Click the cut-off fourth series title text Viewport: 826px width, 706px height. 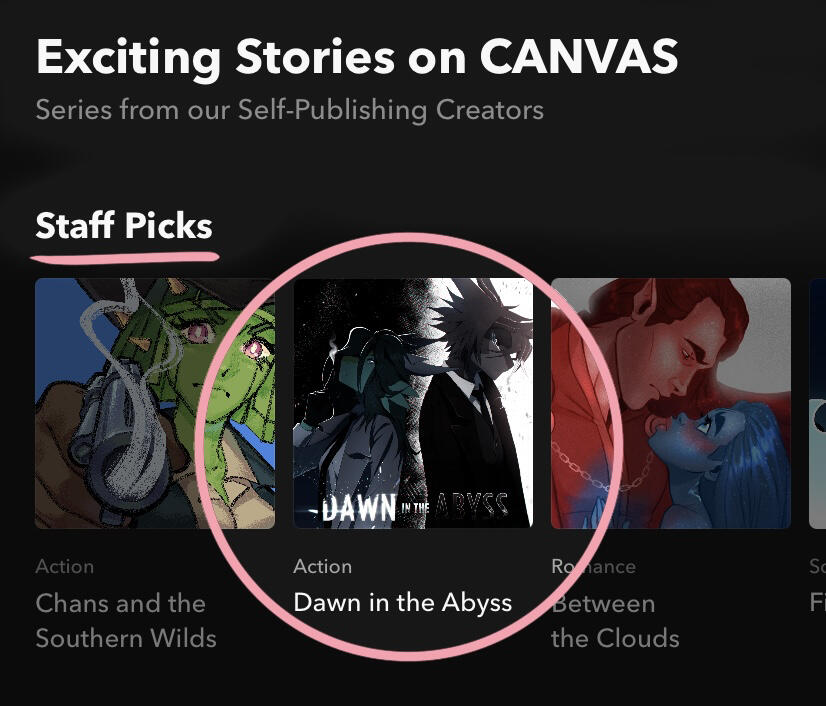coord(818,602)
